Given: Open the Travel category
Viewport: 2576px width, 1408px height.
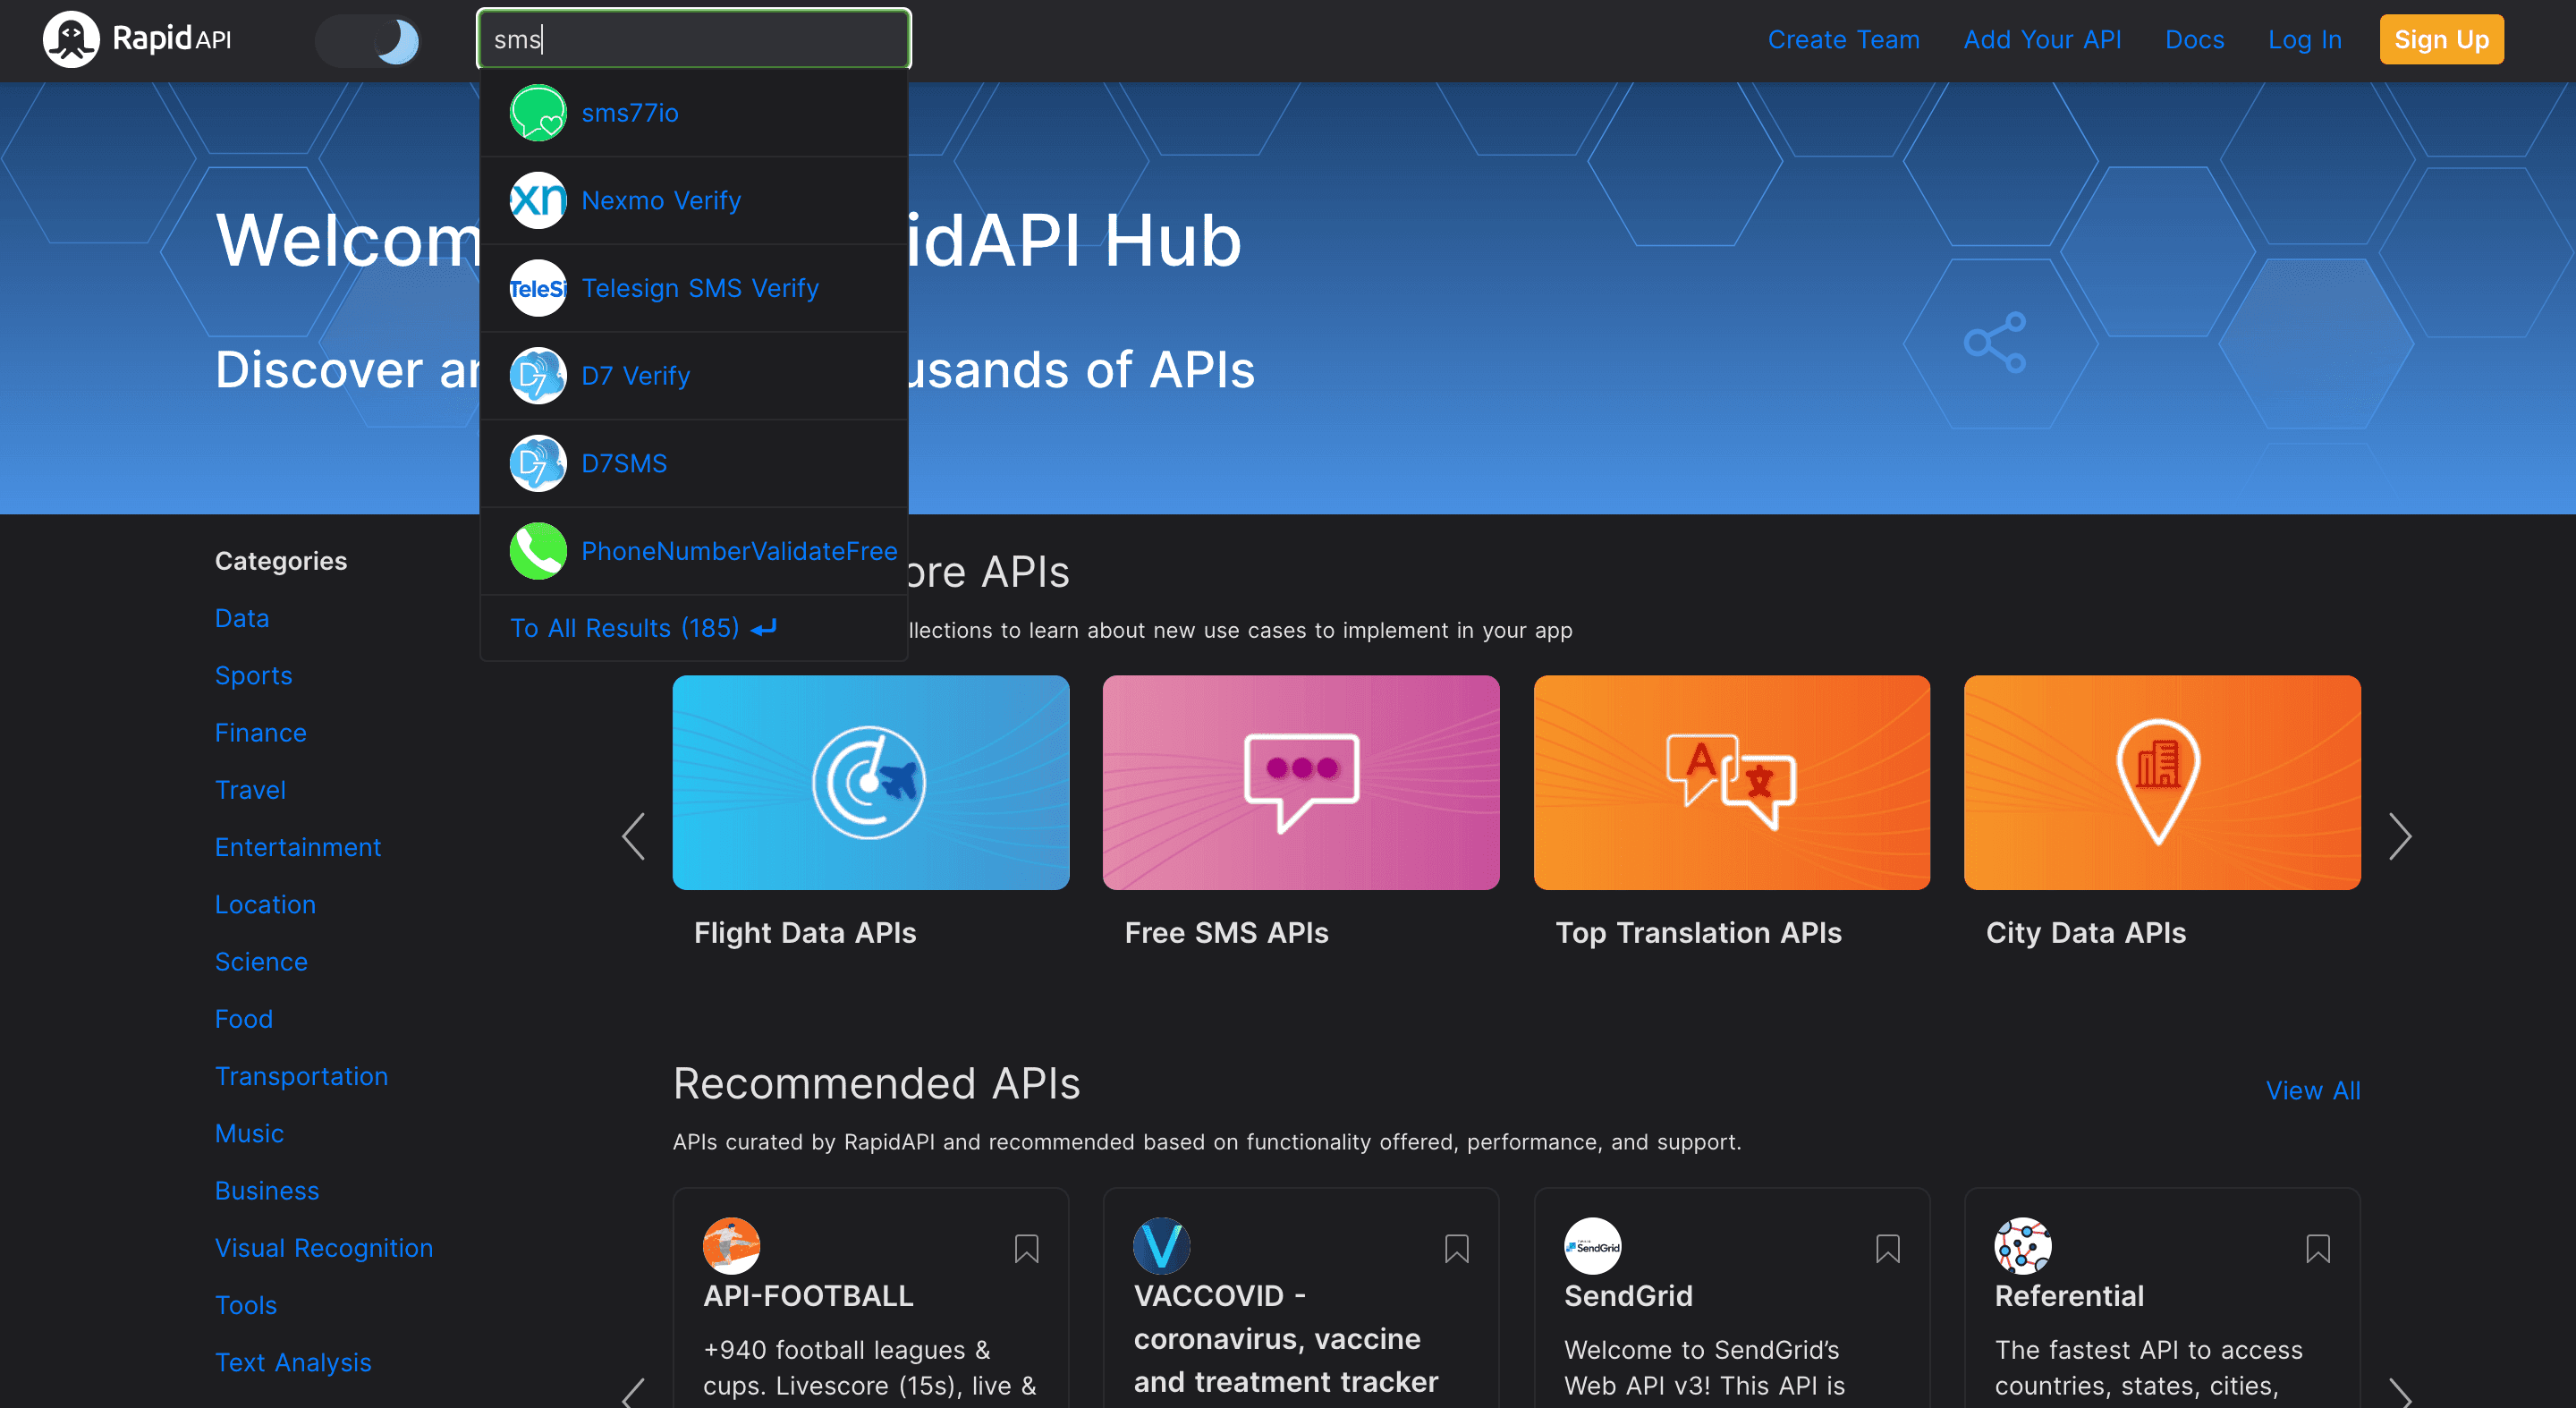Looking at the screenshot, I should pos(250,790).
